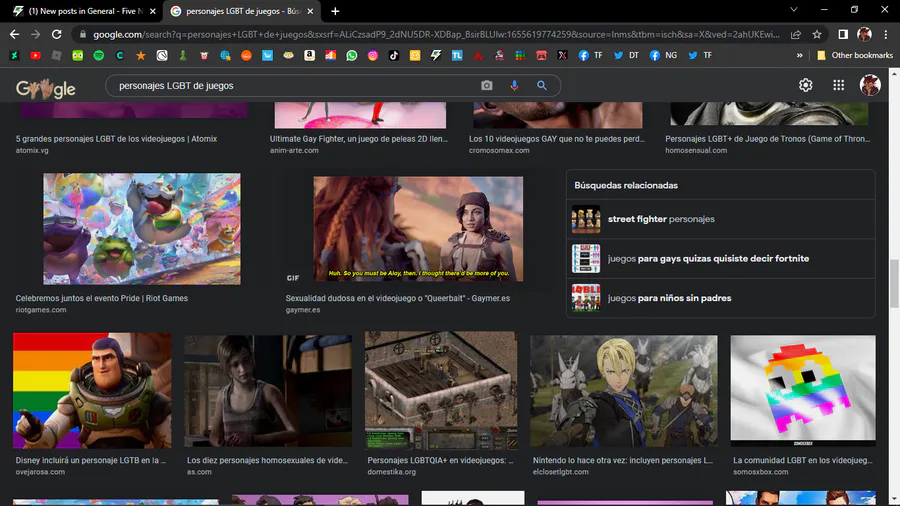This screenshot has height=506, width=900.
Task: Reload the current page
Action: click(56, 34)
